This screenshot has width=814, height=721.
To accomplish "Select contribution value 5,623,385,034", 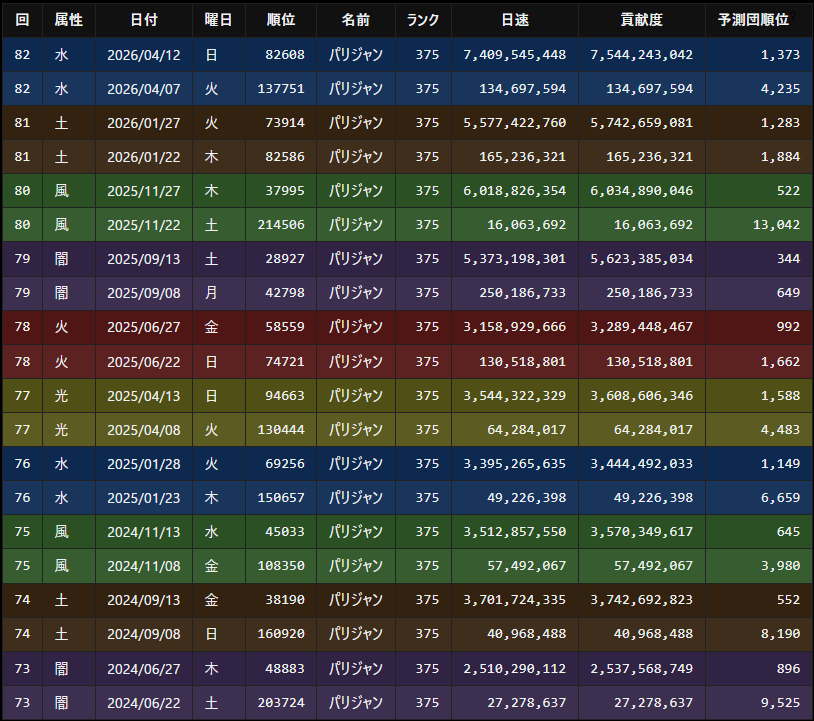I will (x=641, y=259).
